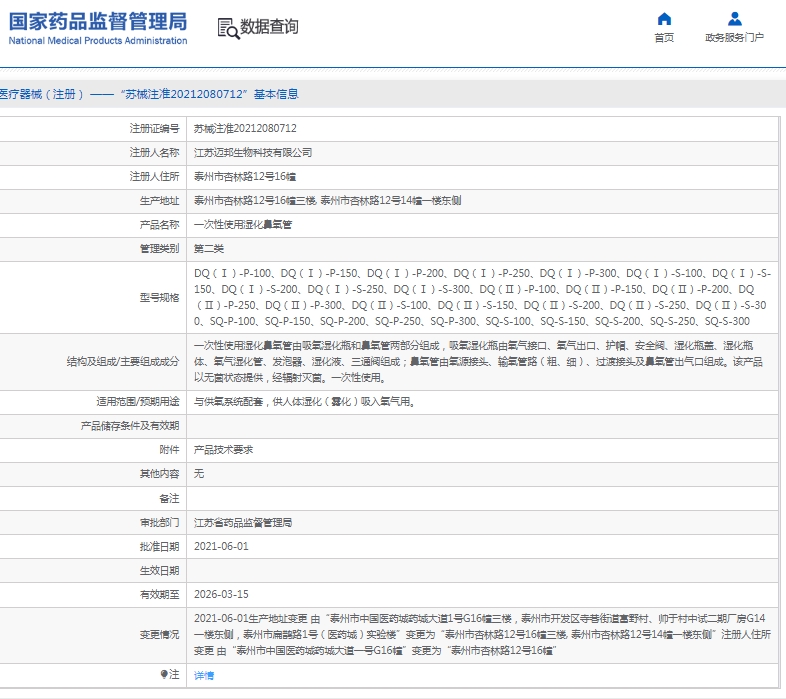Click the 附件 row label
This screenshot has width=786, height=699.
(169, 450)
